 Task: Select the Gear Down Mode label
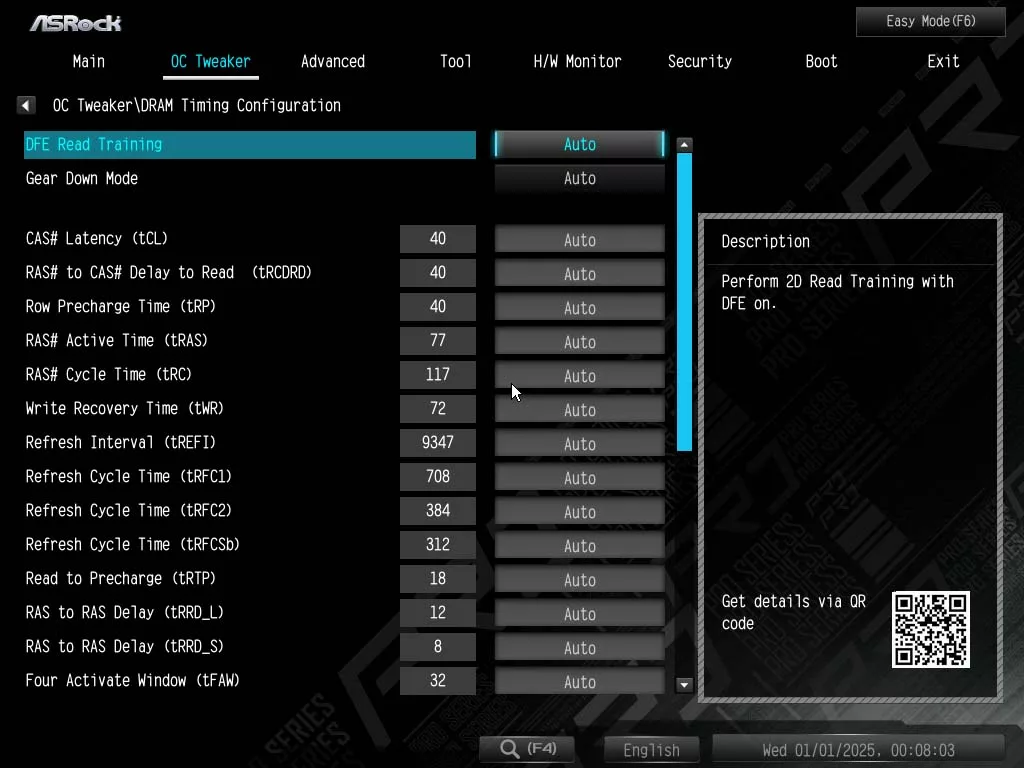pos(82,178)
